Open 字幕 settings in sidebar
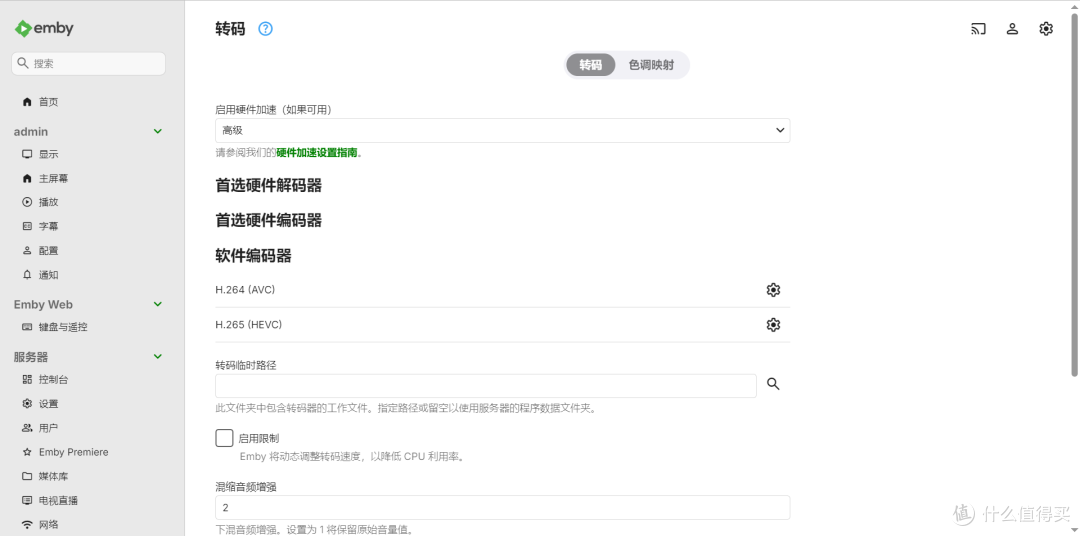 coord(48,226)
